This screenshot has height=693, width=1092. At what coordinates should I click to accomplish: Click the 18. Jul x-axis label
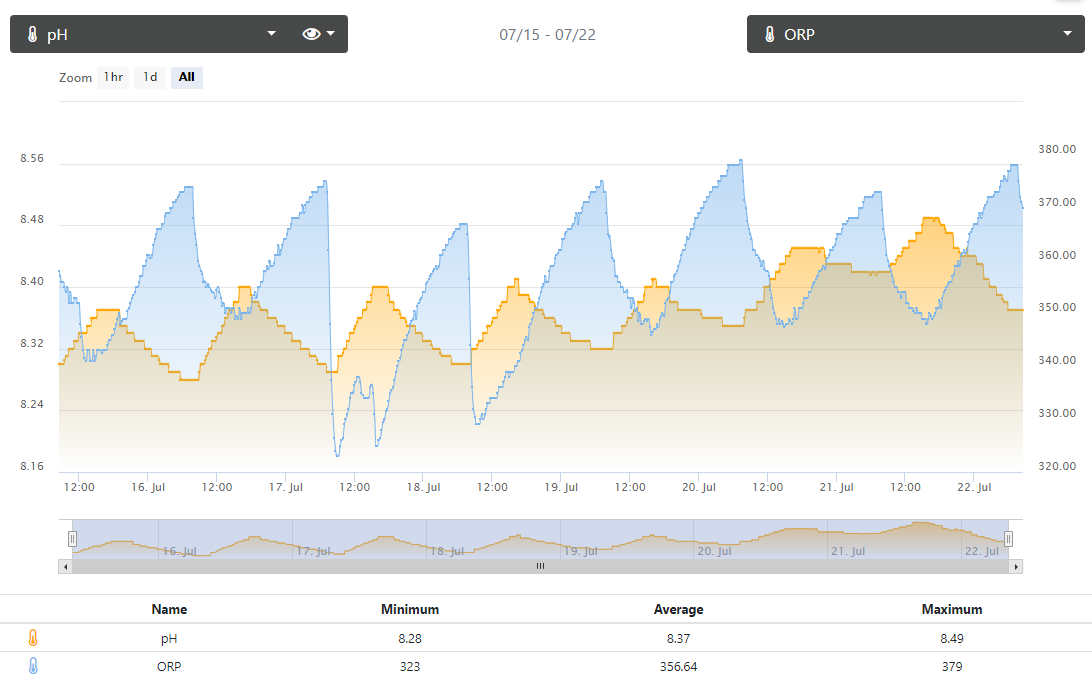tap(423, 488)
